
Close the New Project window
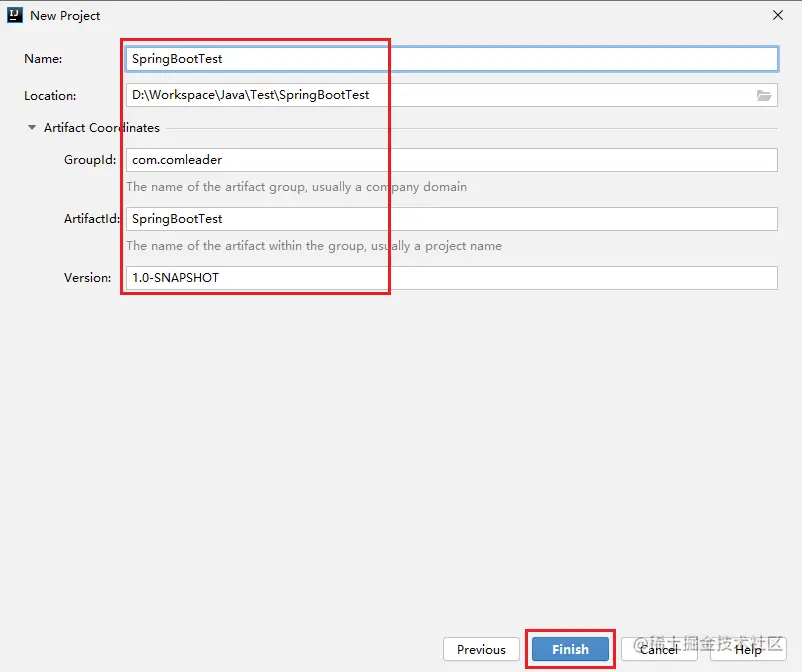tap(778, 15)
